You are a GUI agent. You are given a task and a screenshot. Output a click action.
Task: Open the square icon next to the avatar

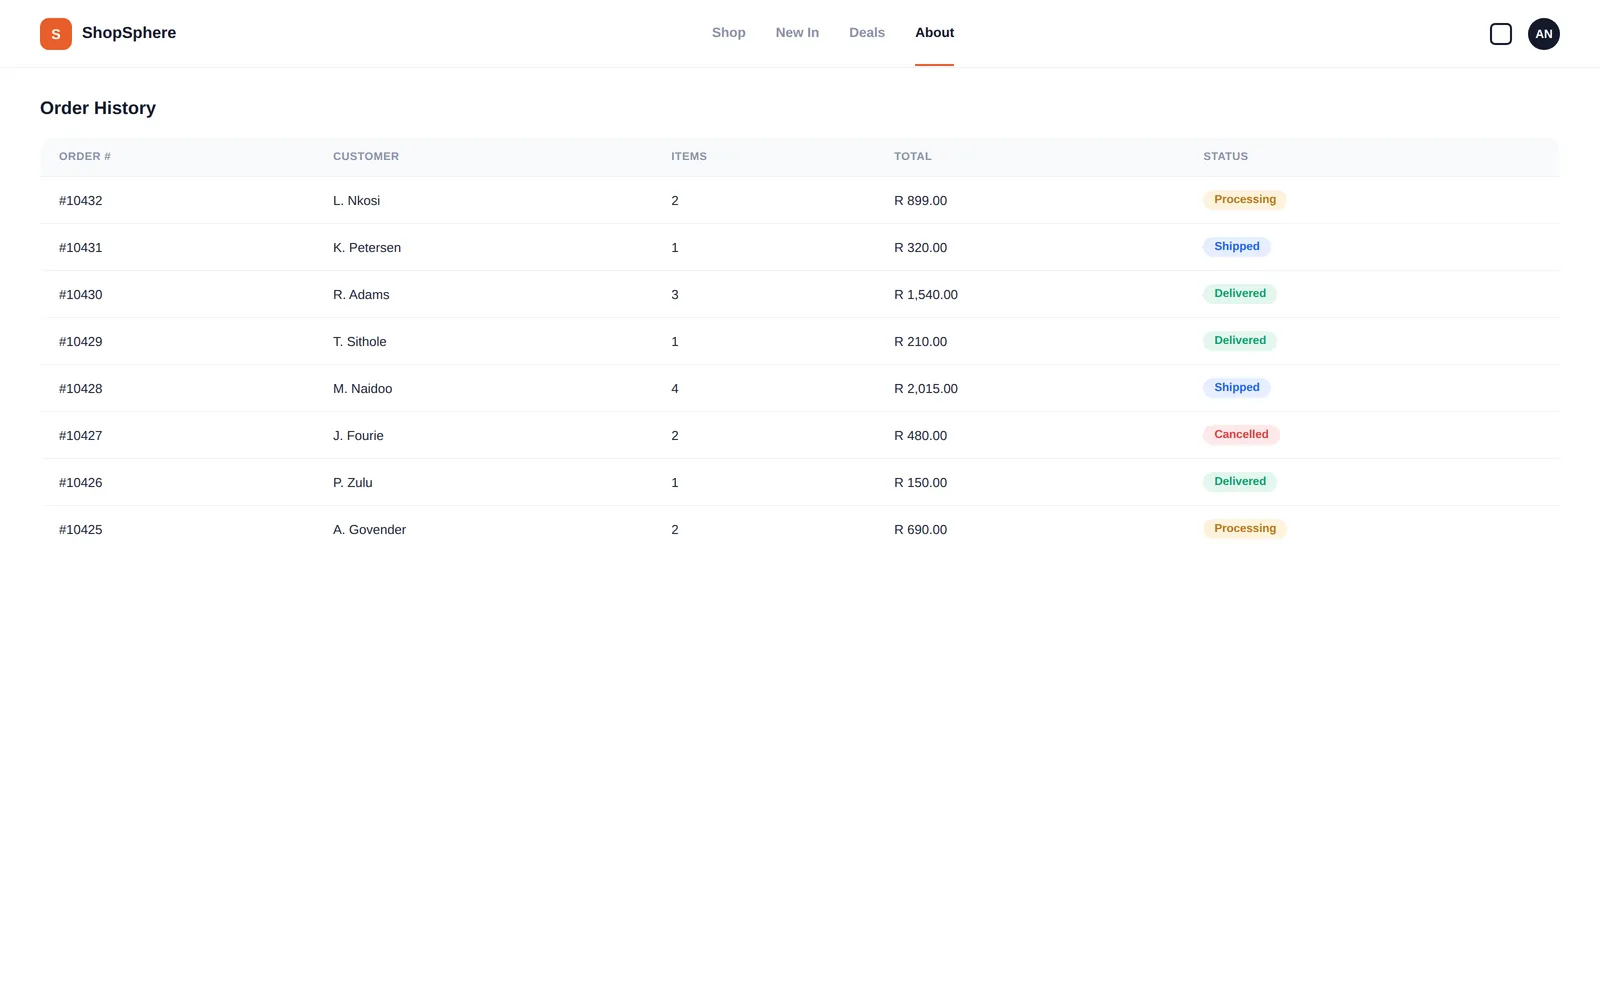(1500, 34)
